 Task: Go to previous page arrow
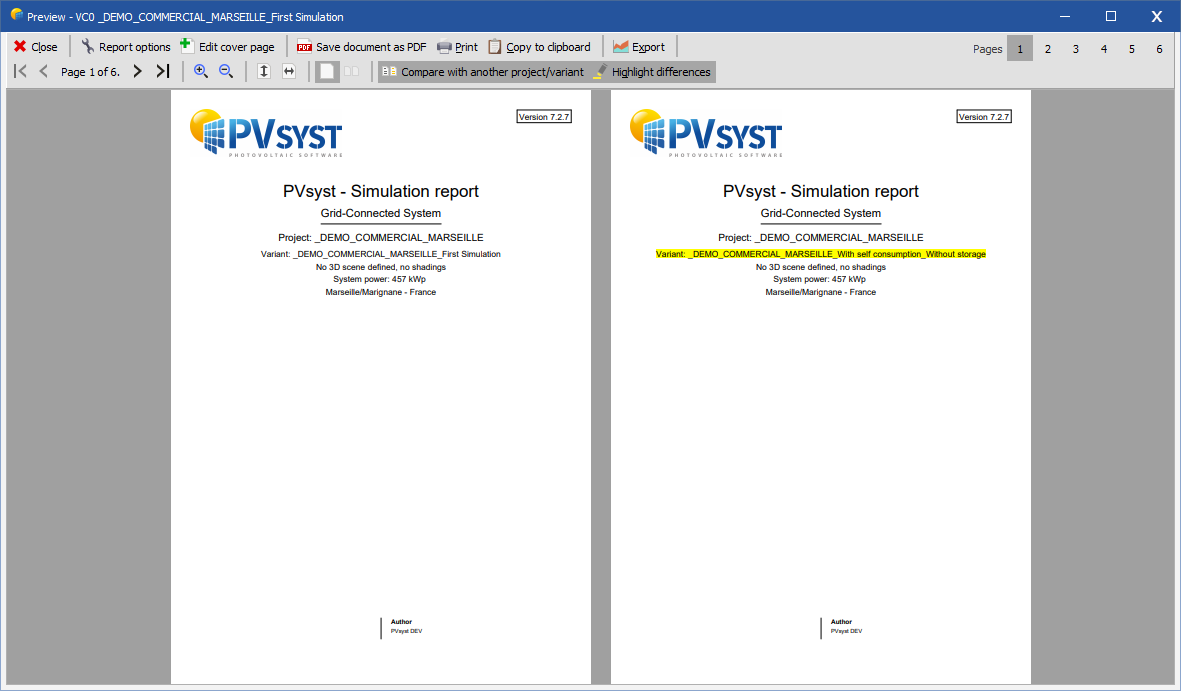point(44,72)
